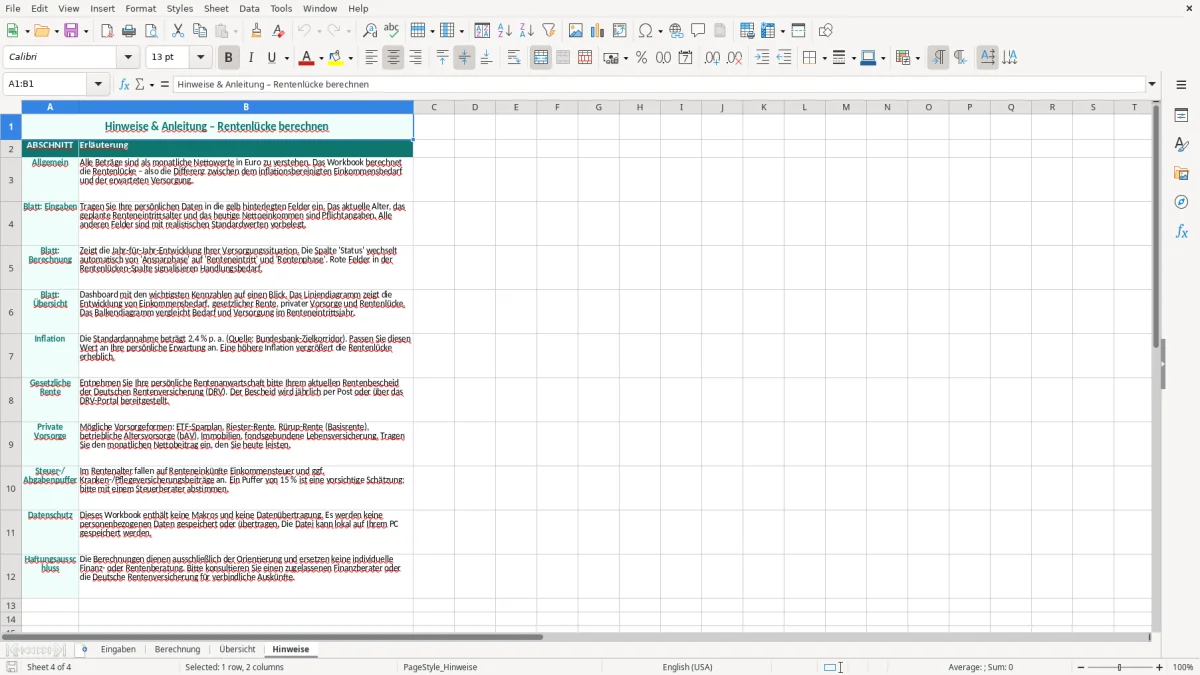Screen dimensions: 1200x675
Task: Toggle Center Horizontally alignment
Action: click(x=393, y=58)
